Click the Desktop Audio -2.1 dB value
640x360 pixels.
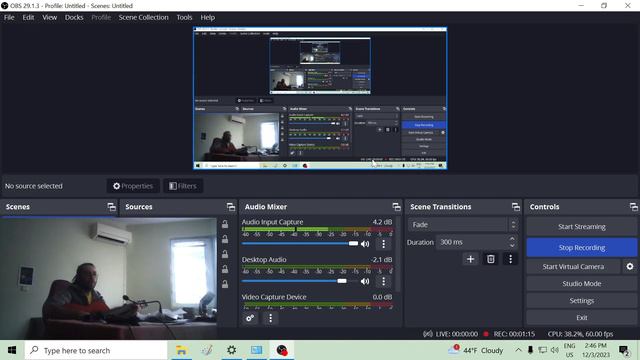pyautogui.click(x=382, y=259)
